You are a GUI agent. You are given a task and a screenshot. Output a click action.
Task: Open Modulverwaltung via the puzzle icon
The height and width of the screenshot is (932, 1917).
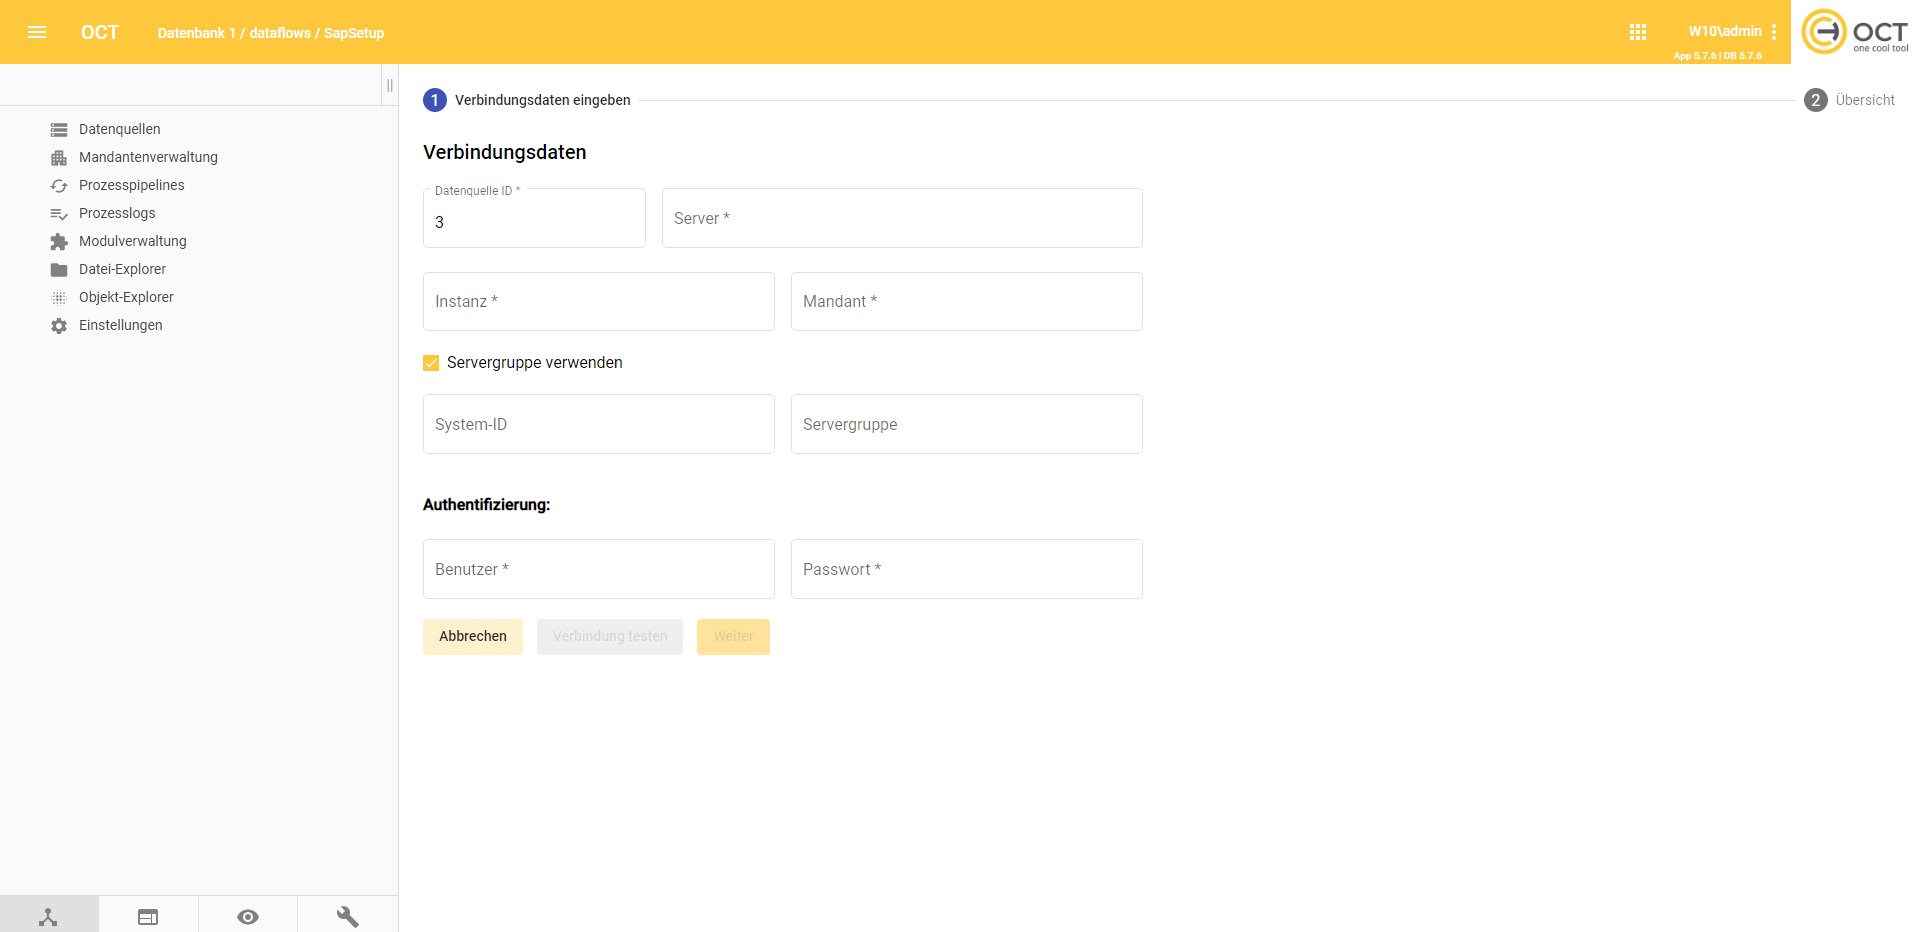[60, 241]
